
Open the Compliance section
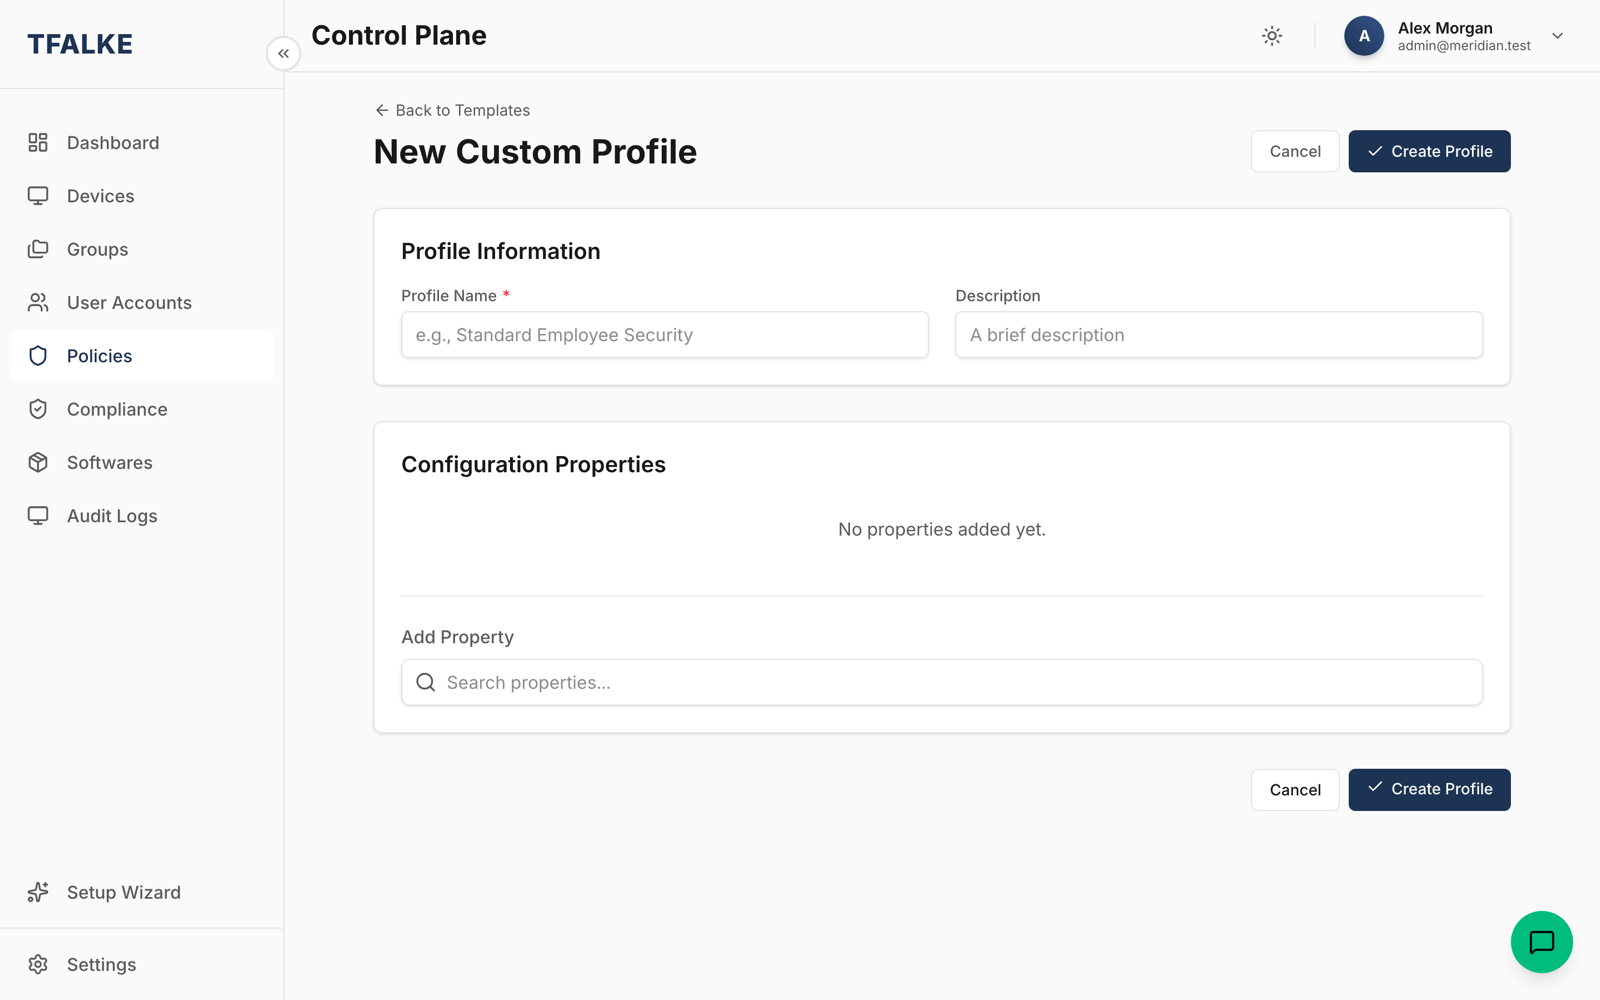click(142, 409)
